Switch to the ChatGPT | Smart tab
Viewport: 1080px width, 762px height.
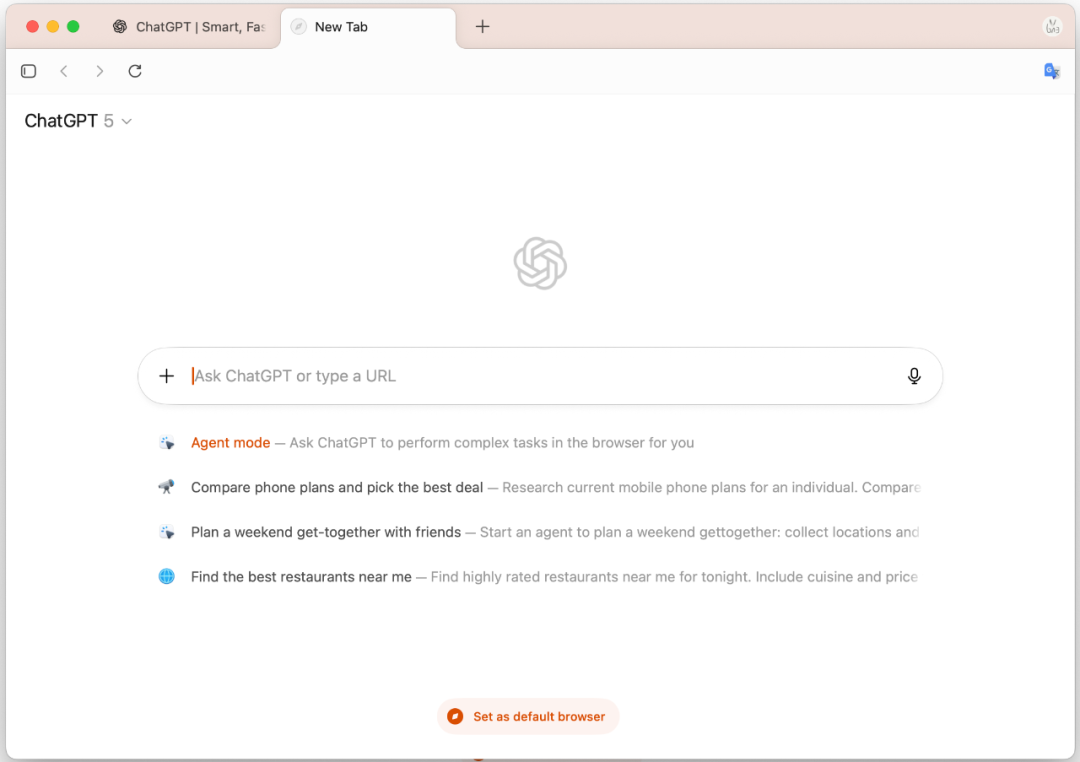(x=190, y=27)
